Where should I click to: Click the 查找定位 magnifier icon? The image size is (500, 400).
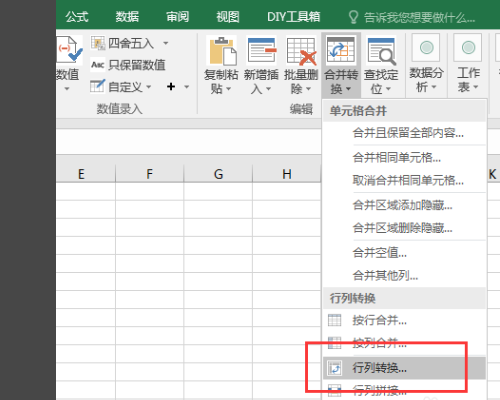[x=381, y=51]
